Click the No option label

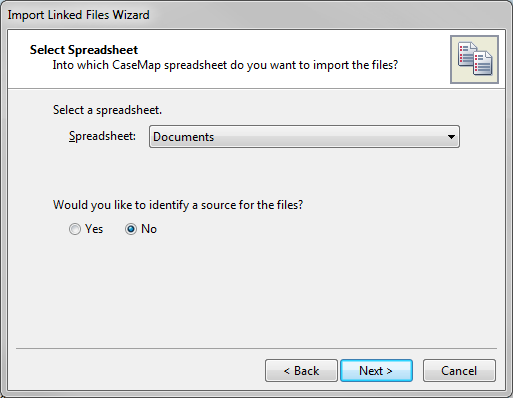click(149, 229)
